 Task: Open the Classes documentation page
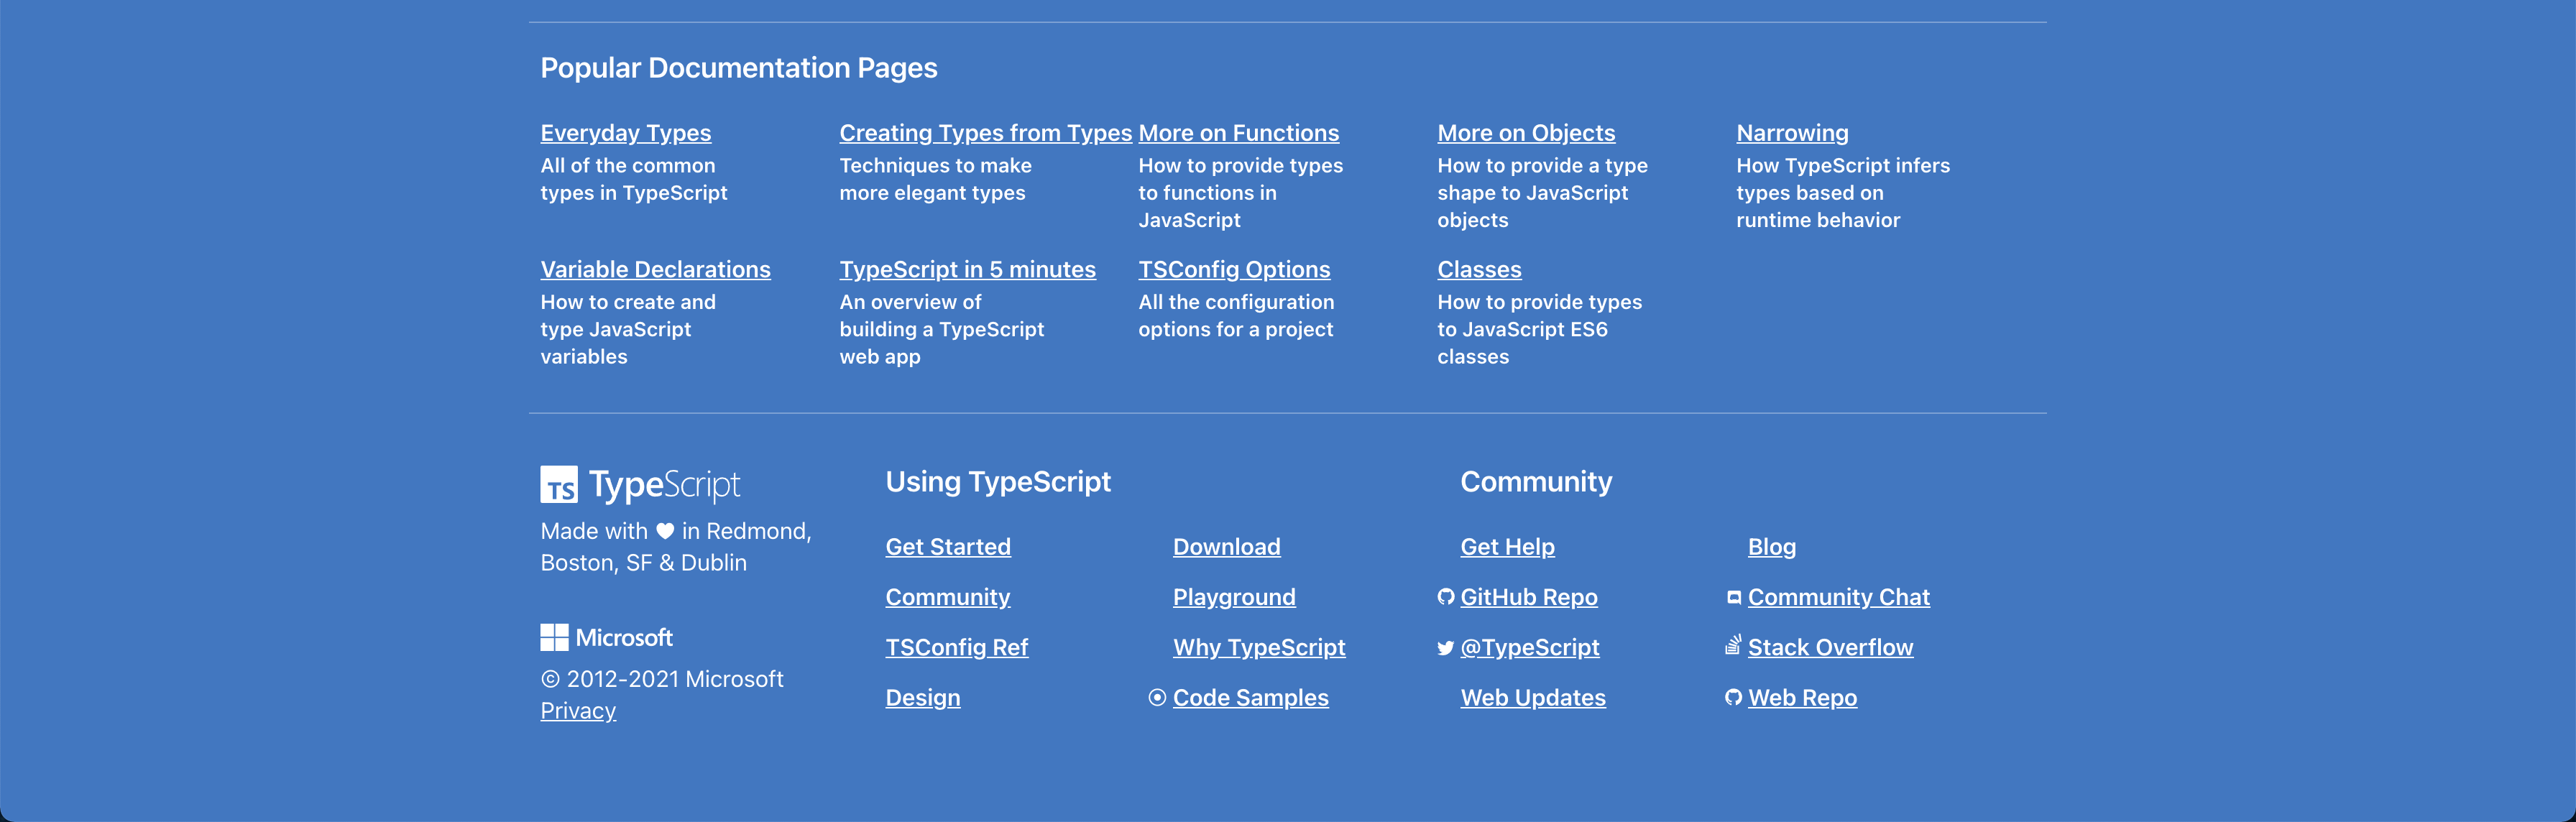(1478, 270)
